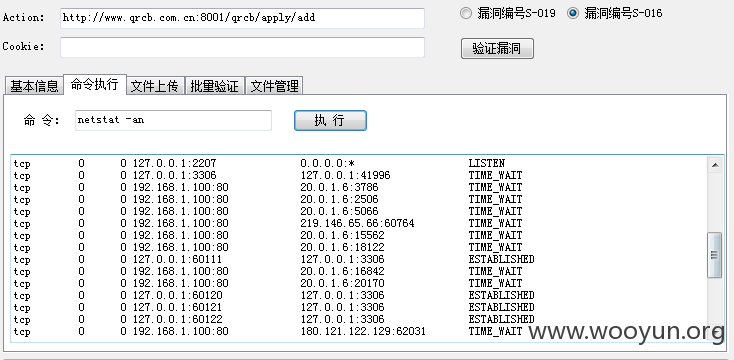Click ESTABLISHED on the 127.0.0.1:60111 row

[501, 260]
